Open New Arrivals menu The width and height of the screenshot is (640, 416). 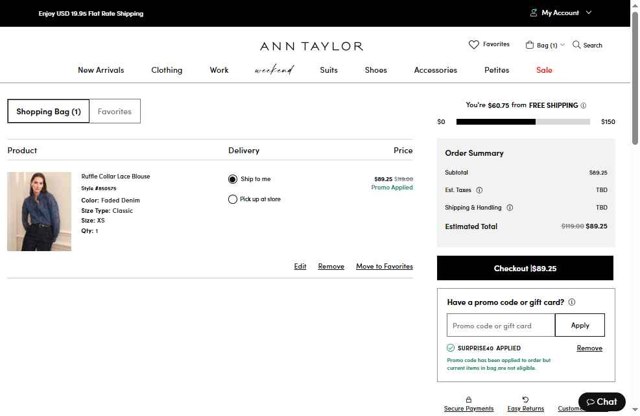click(101, 70)
